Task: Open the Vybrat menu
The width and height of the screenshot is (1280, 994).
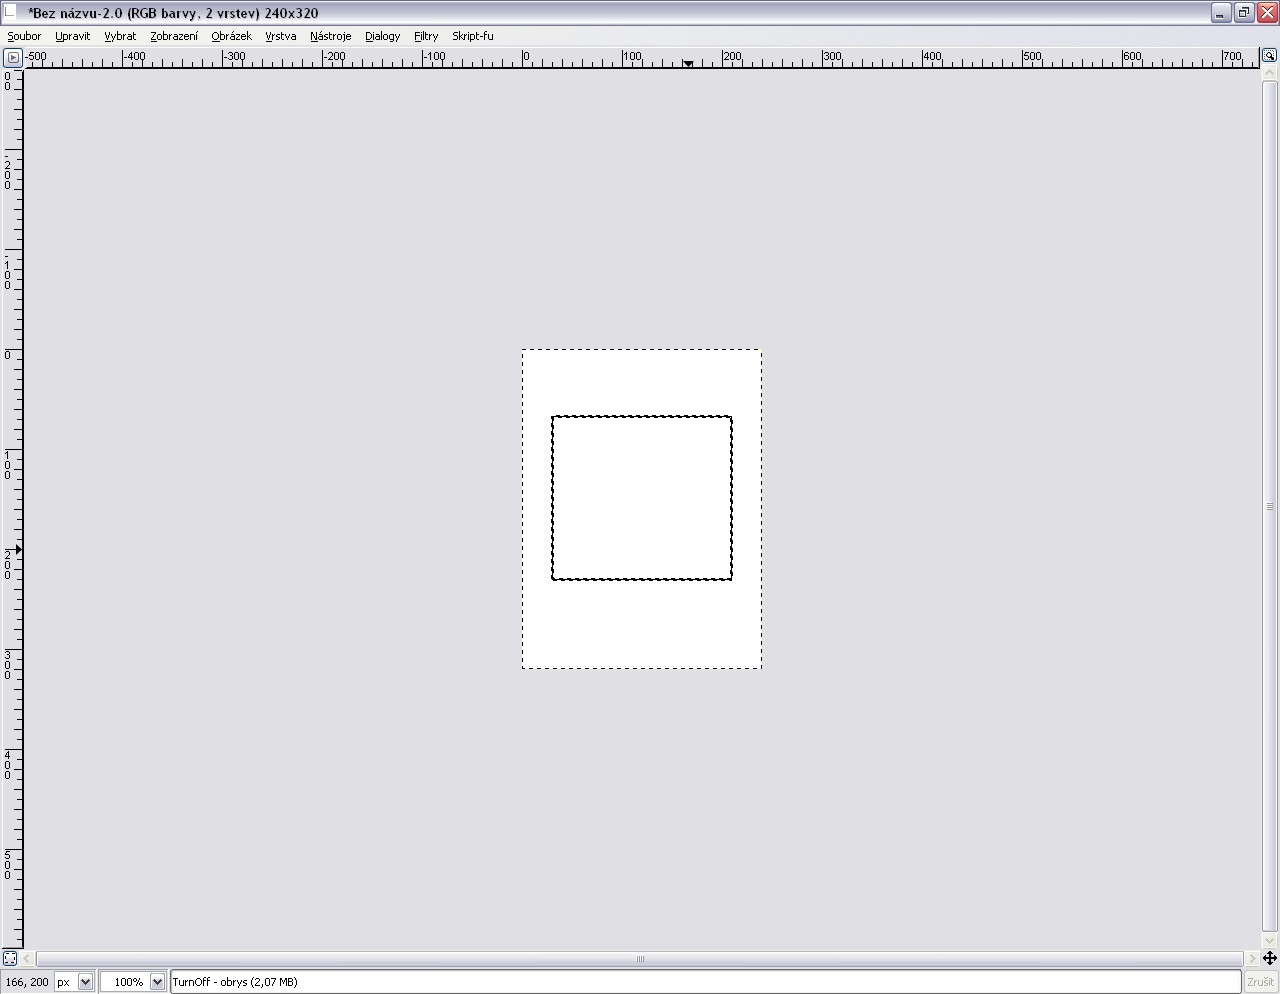Action: coord(120,36)
